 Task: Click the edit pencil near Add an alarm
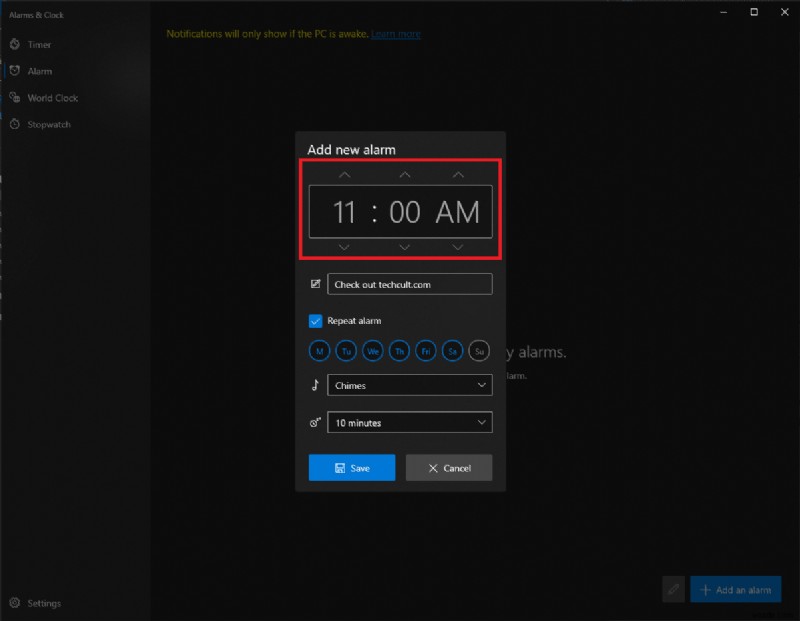[673, 590]
